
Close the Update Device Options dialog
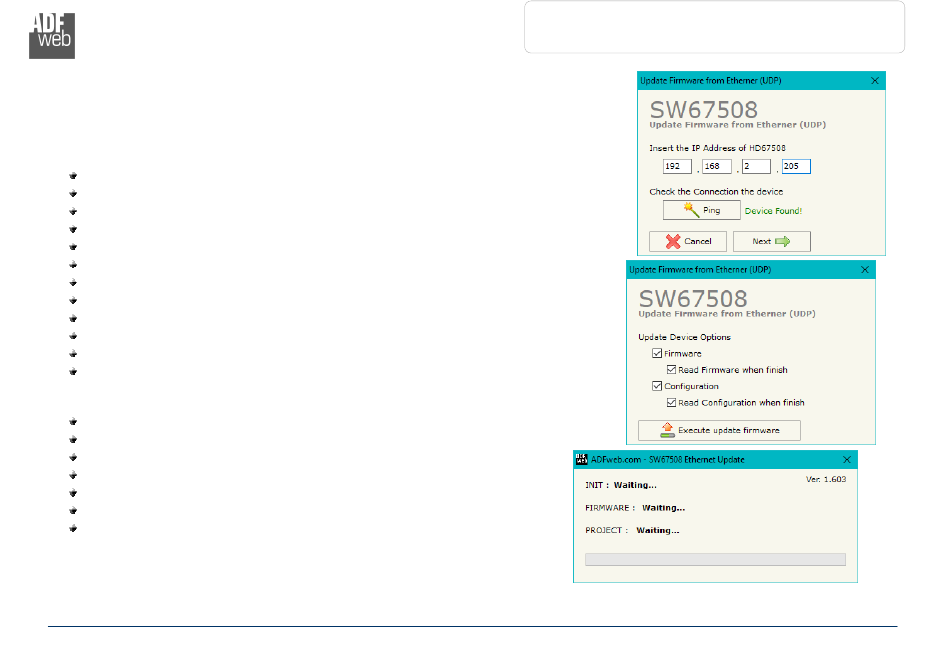[x=865, y=270]
